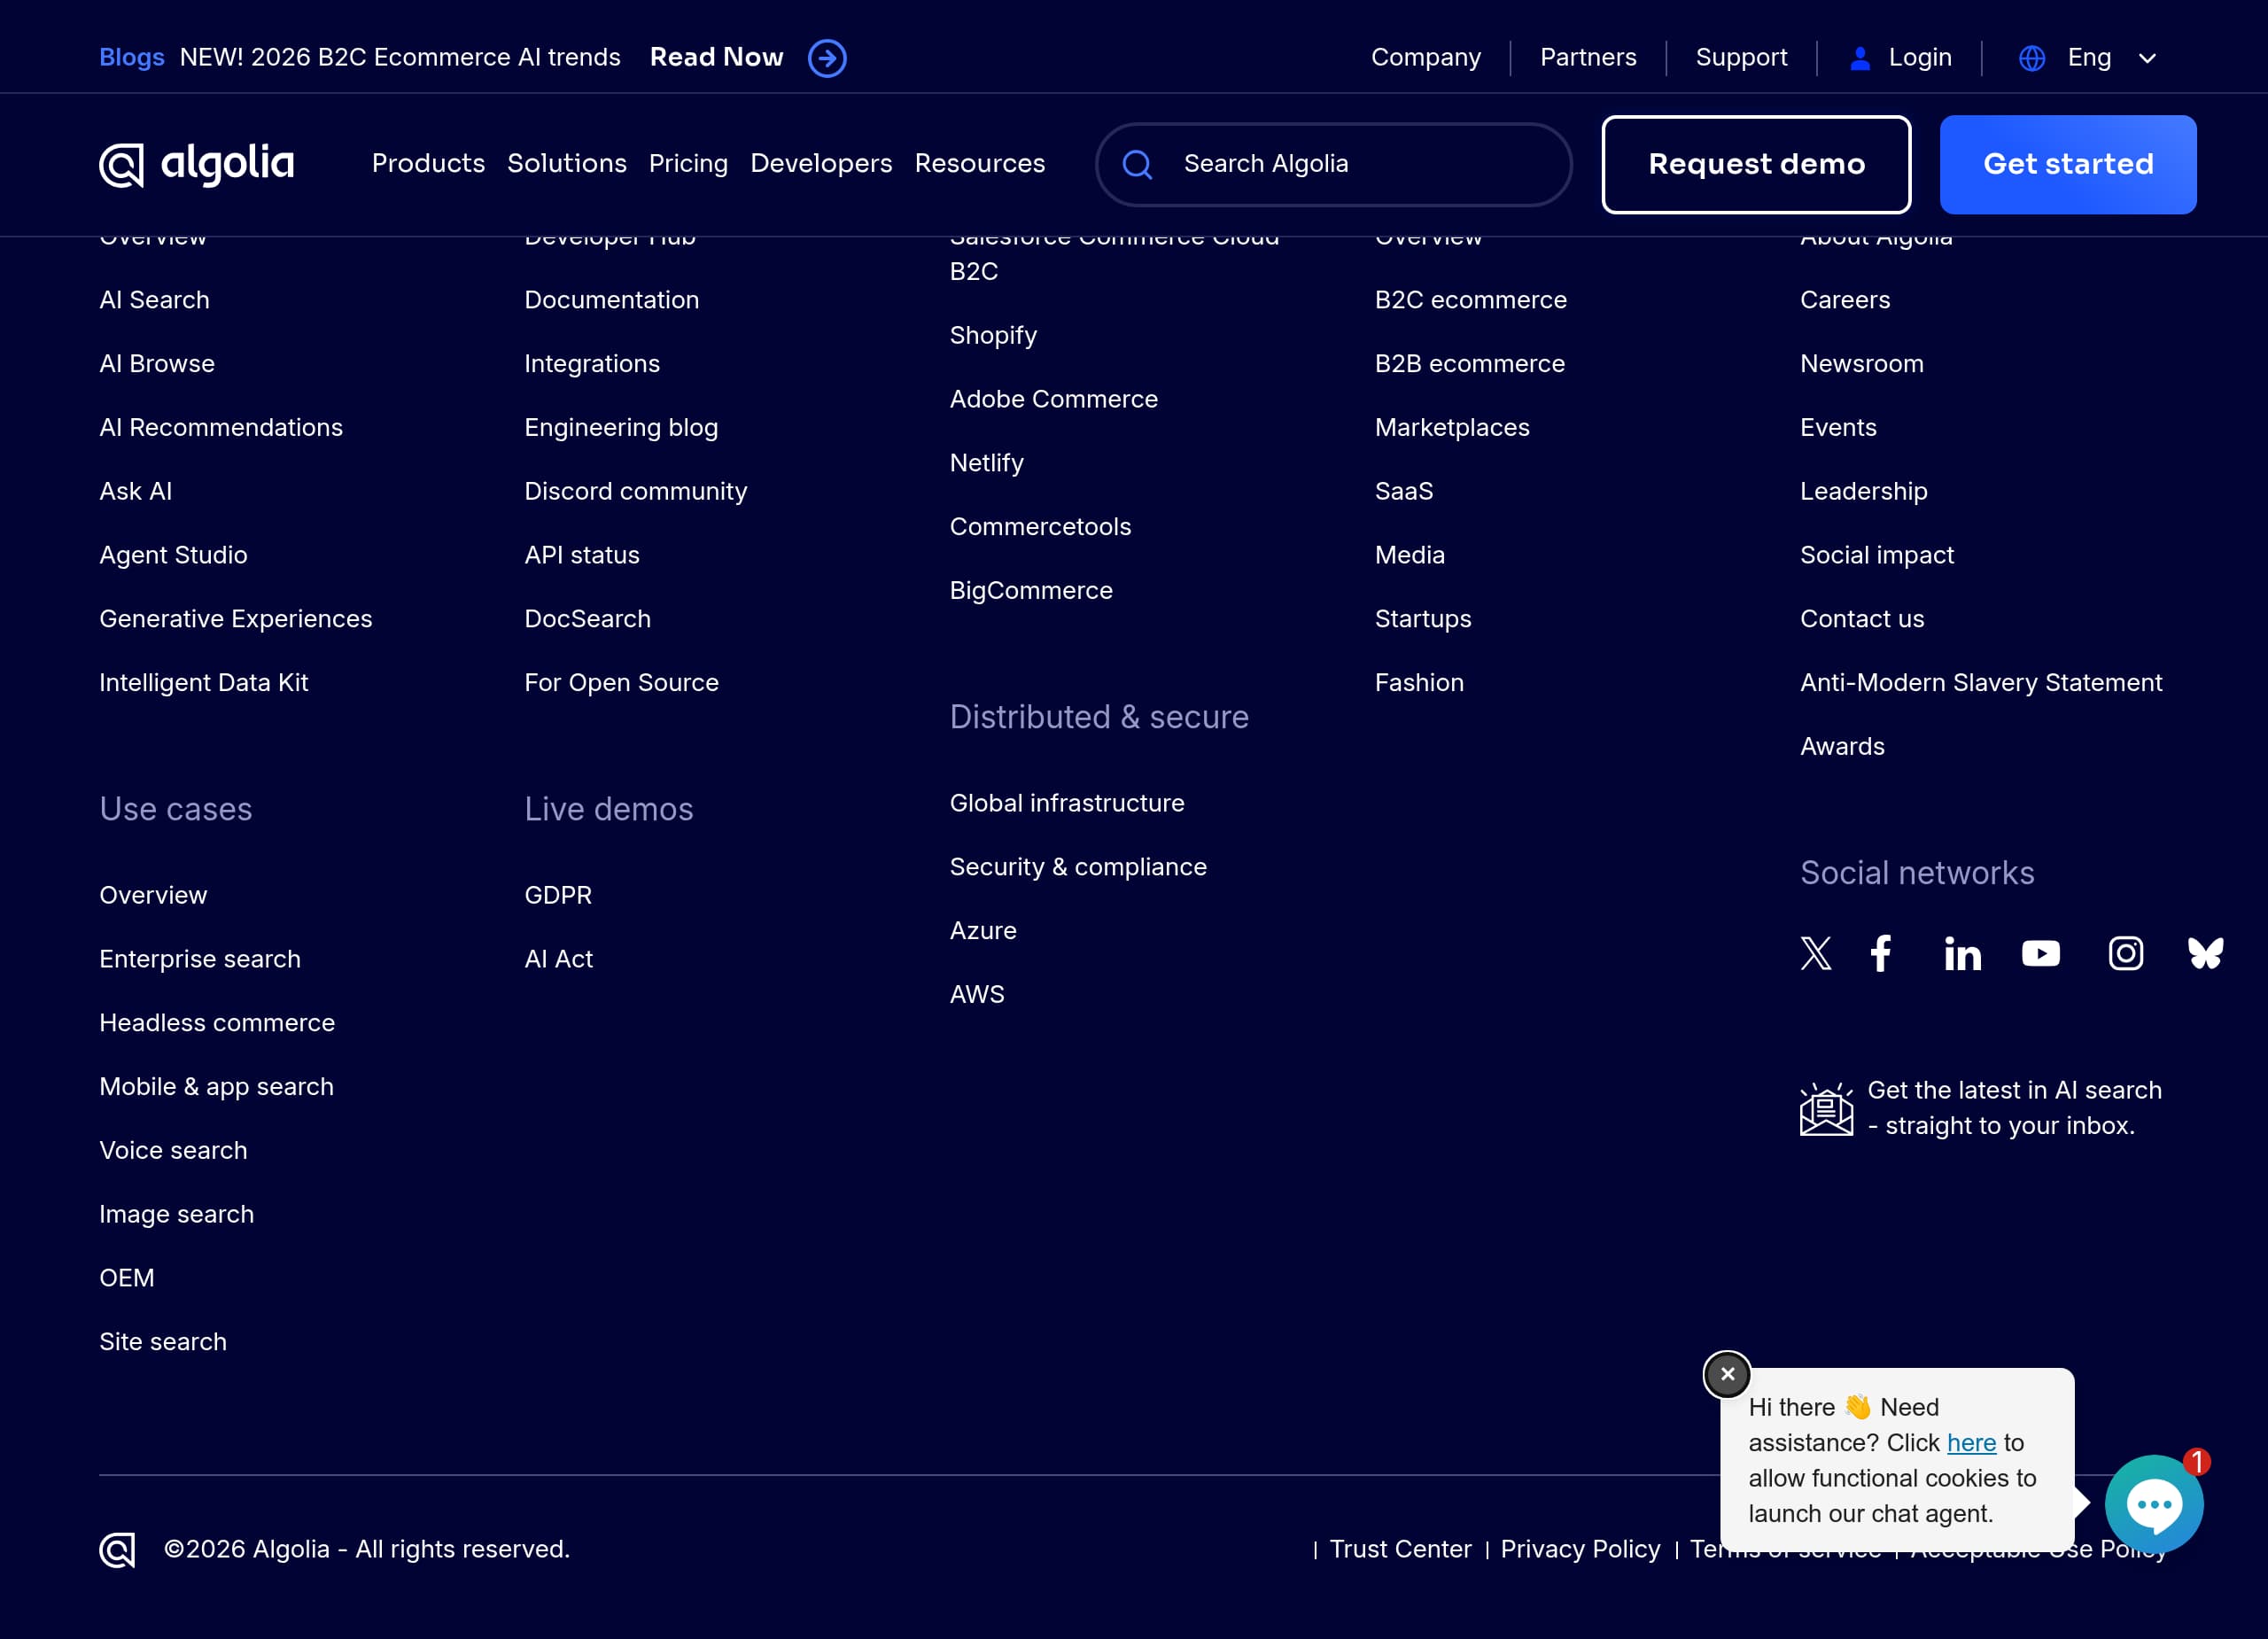This screenshot has width=2268, height=1639.
Task: Open Algolia's Facebook page icon
Action: point(1881,953)
